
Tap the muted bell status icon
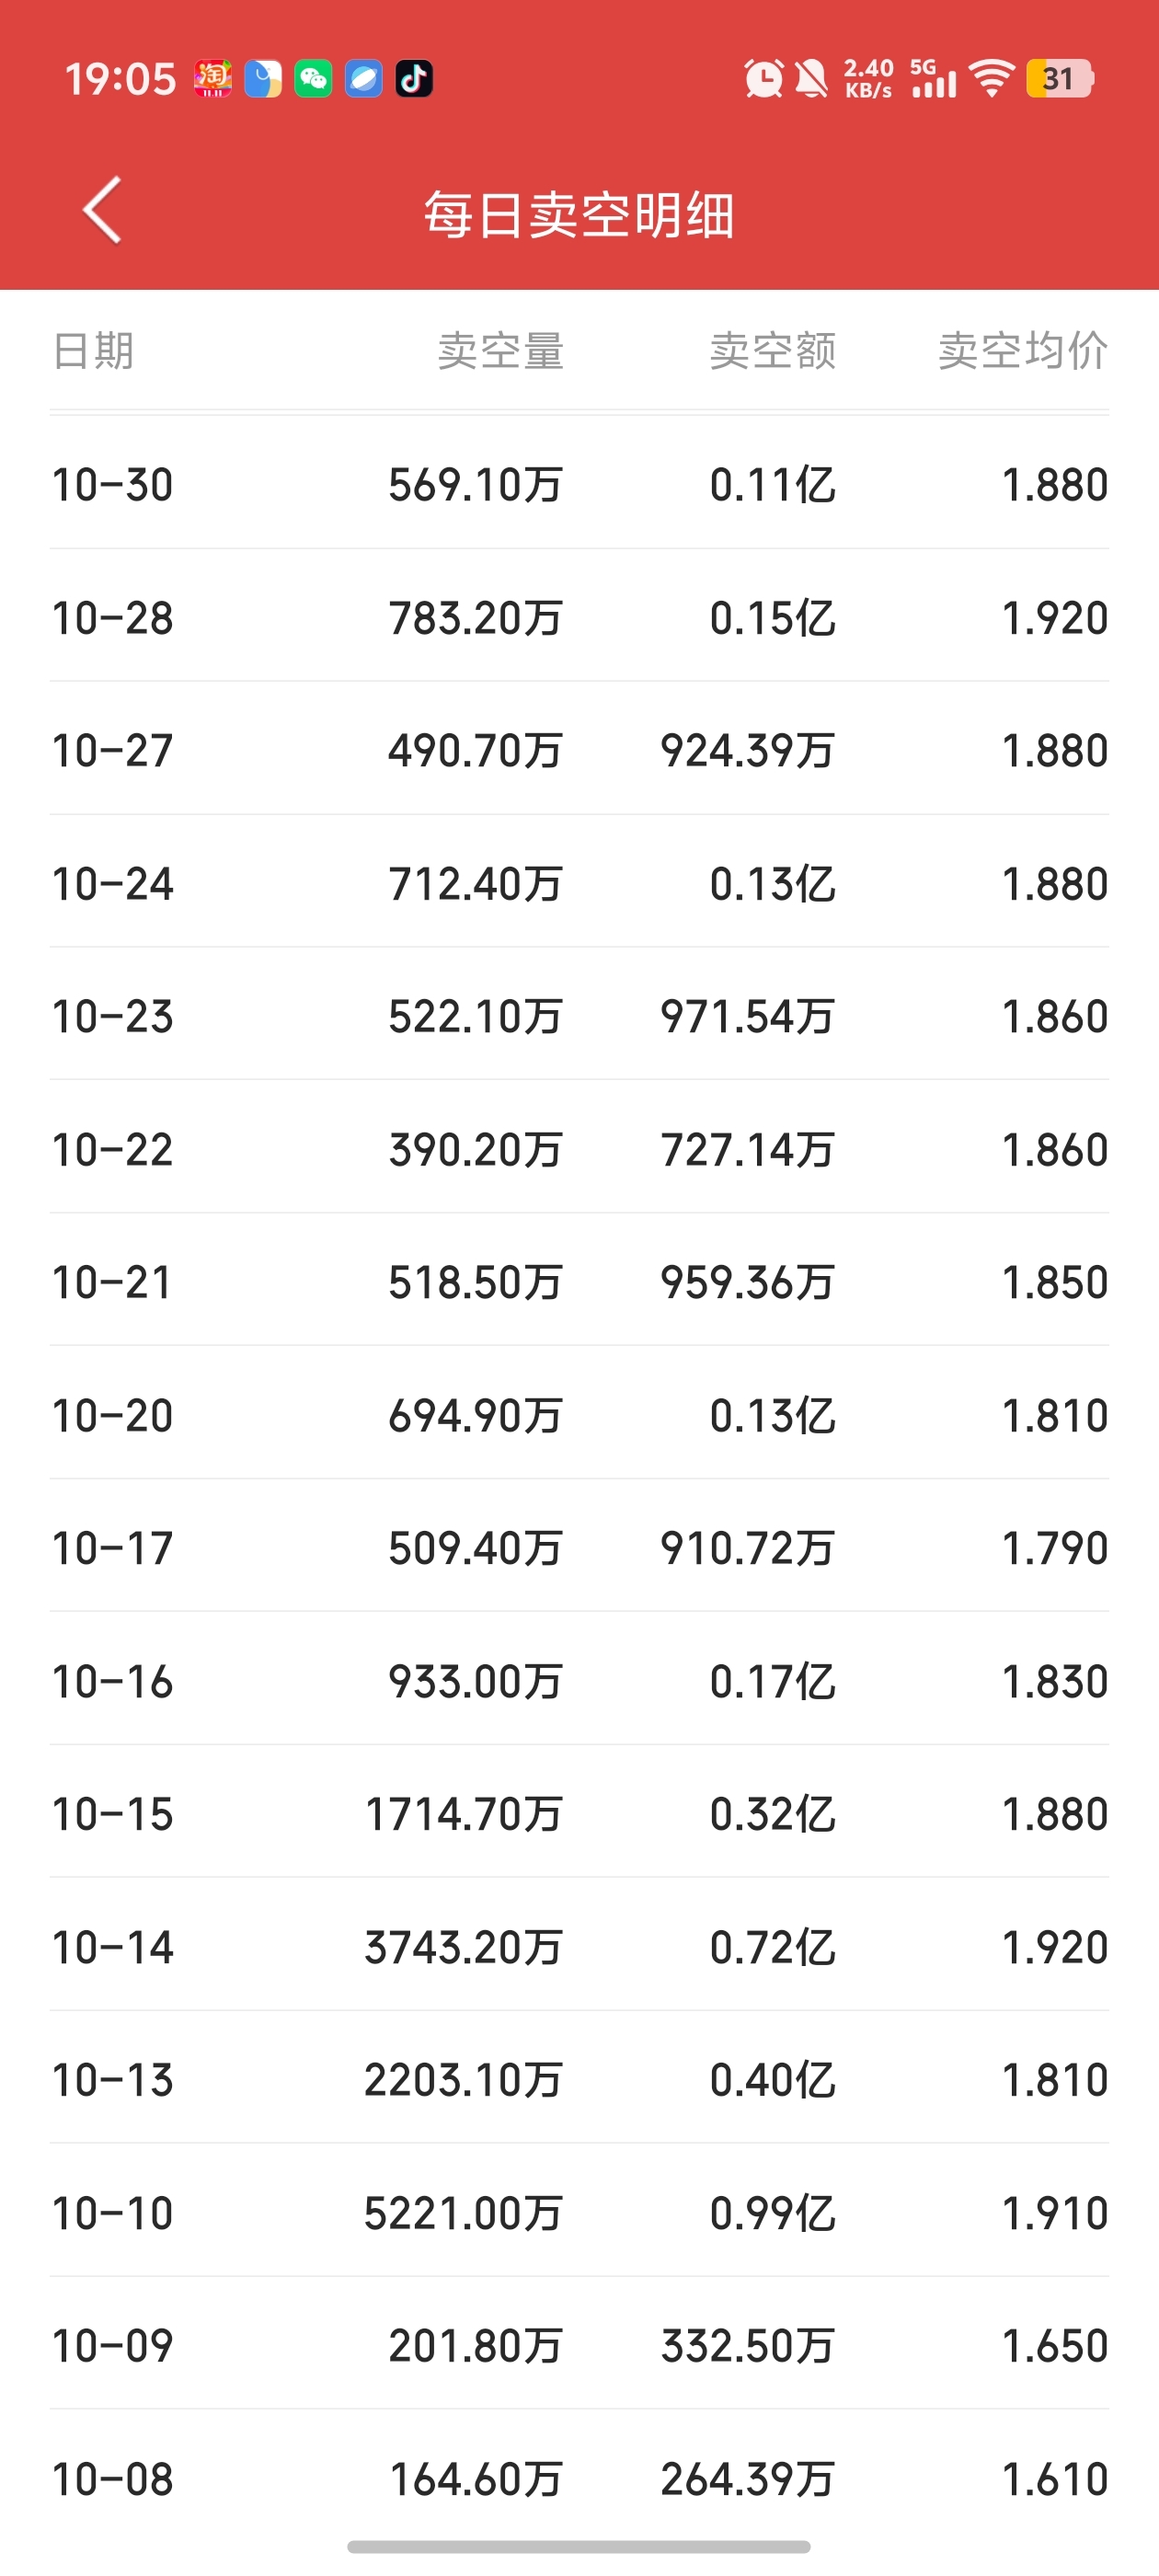tap(811, 78)
